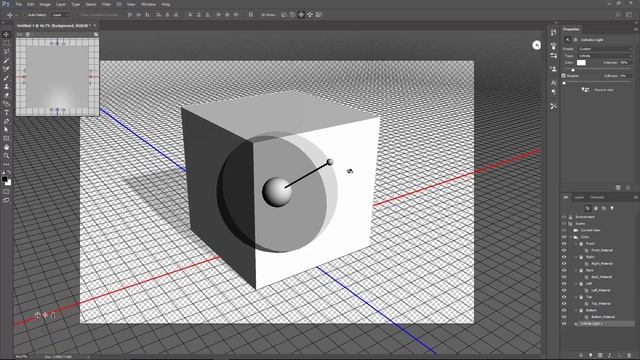Click Move to view button
The height and width of the screenshot is (360, 640).
tap(598, 90)
